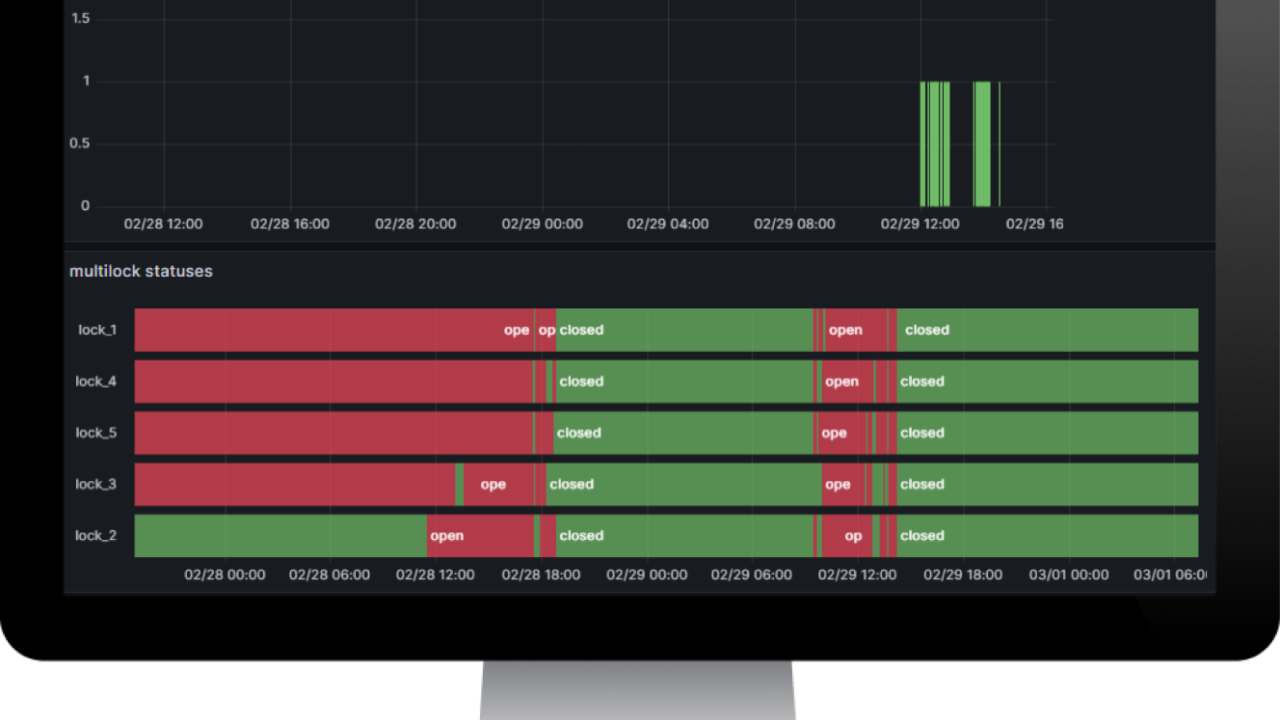The width and height of the screenshot is (1280, 720).
Task: Select the lock_1 row label
Action: pyautogui.click(x=97, y=330)
